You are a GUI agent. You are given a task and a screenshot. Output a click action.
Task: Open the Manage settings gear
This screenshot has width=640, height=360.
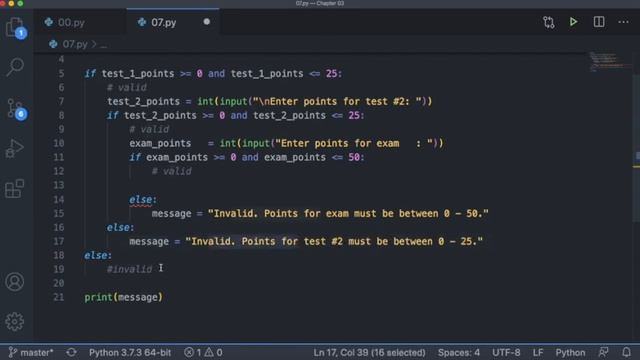tap(15, 322)
